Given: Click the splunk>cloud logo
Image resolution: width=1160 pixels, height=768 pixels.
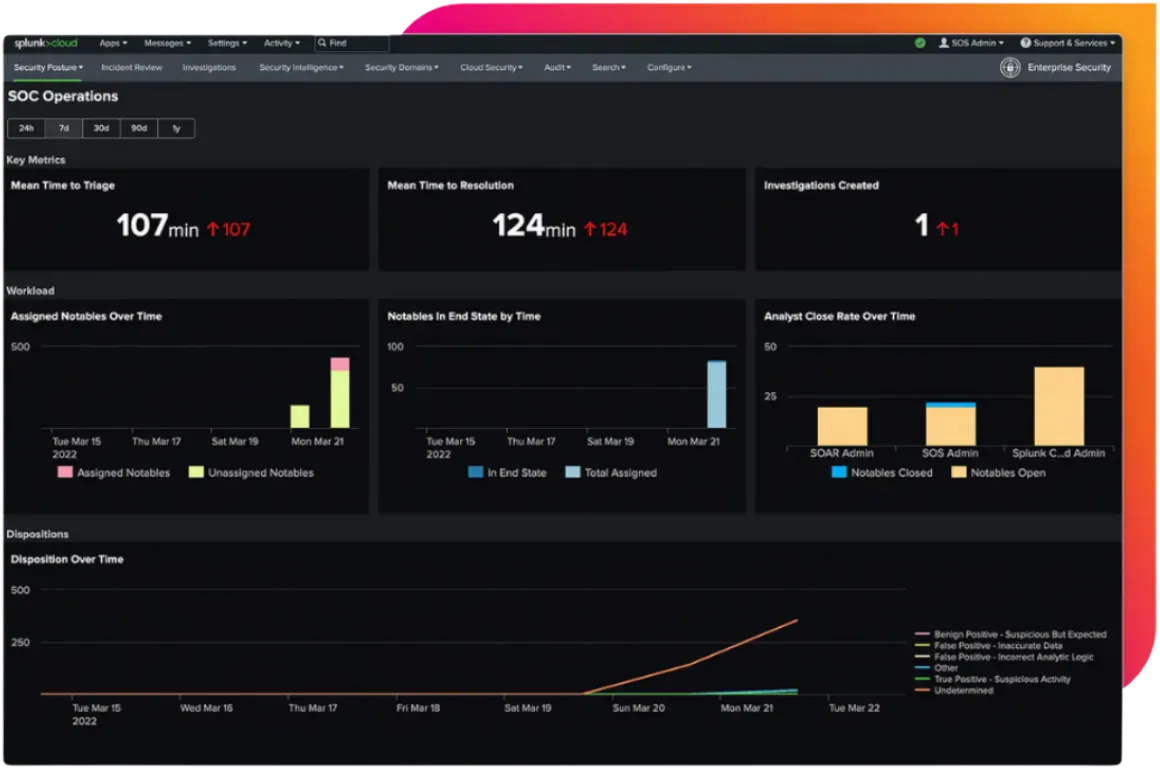Looking at the screenshot, I should pos(45,43).
